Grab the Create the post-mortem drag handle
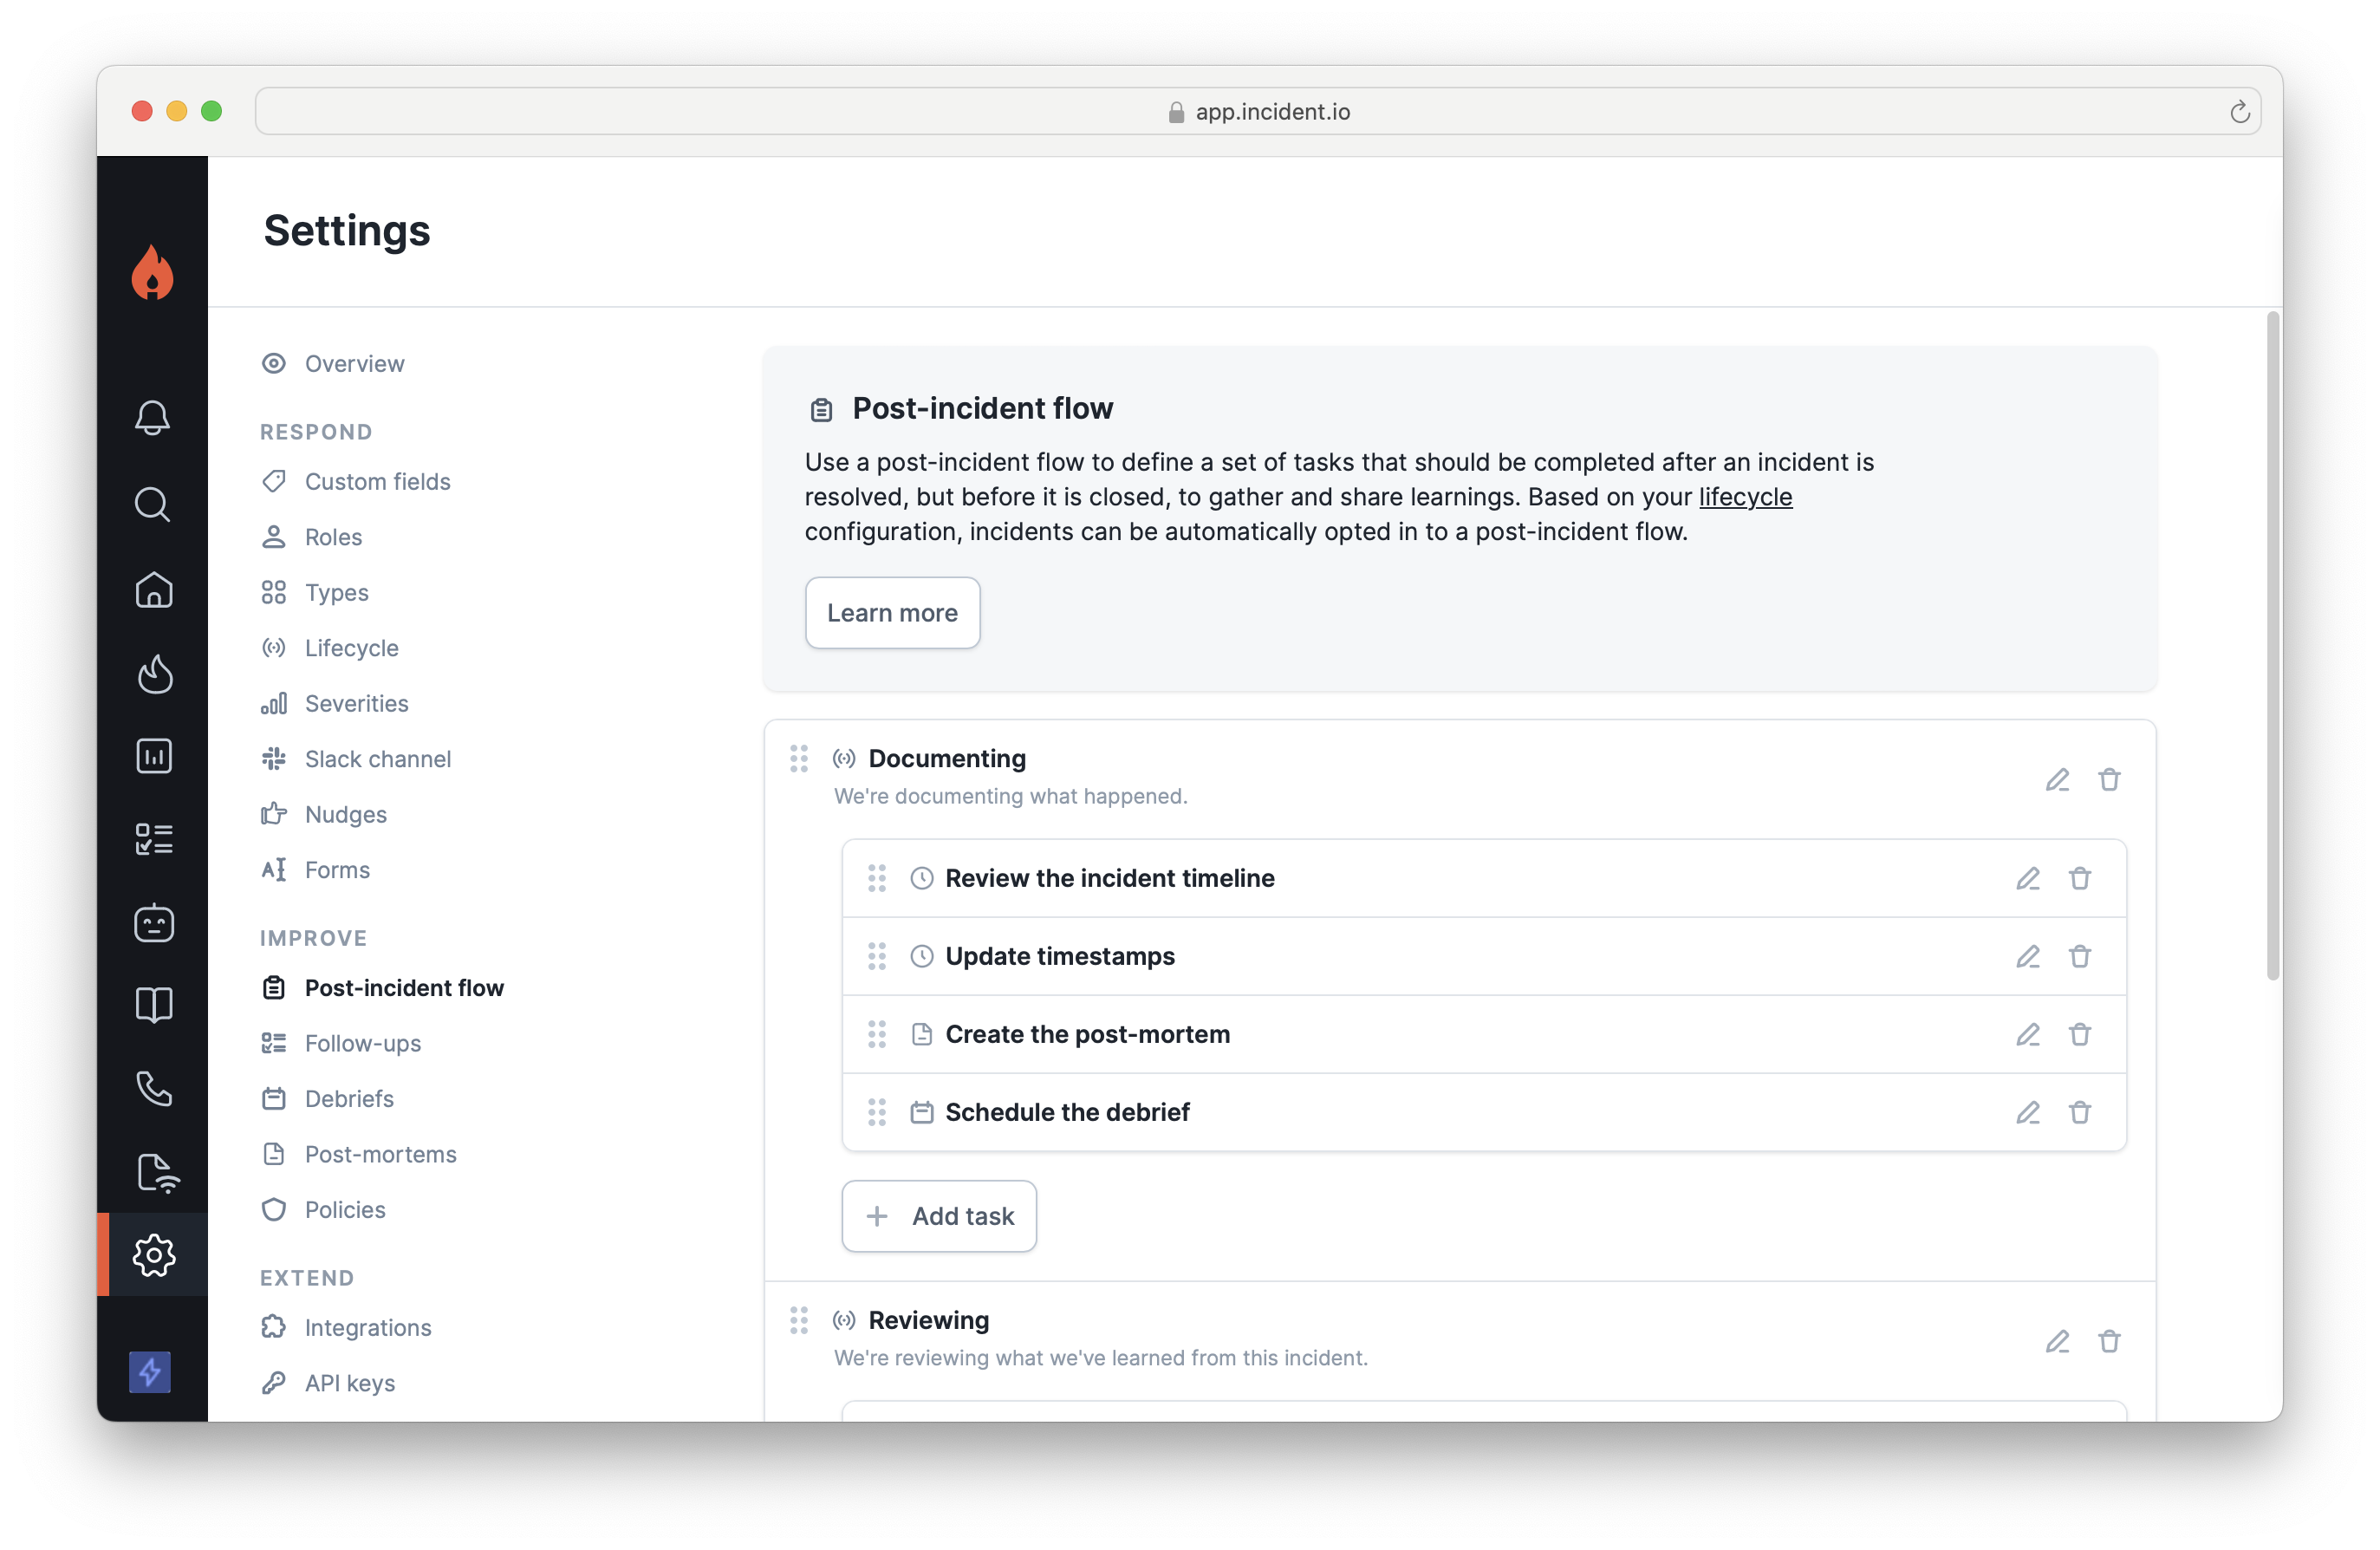This screenshot has width=2380, height=1550. (877, 1034)
